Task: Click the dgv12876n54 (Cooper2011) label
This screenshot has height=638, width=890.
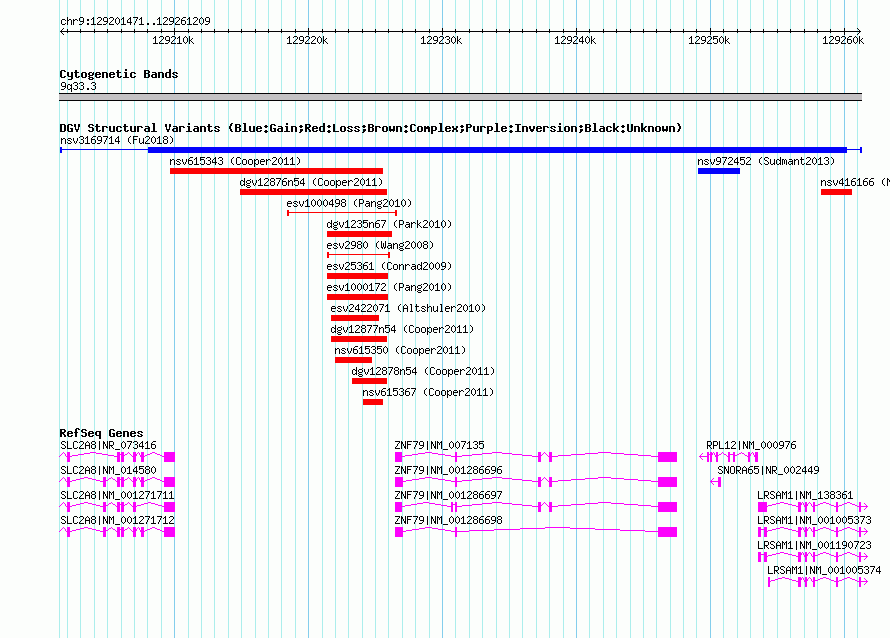Action: tap(311, 182)
